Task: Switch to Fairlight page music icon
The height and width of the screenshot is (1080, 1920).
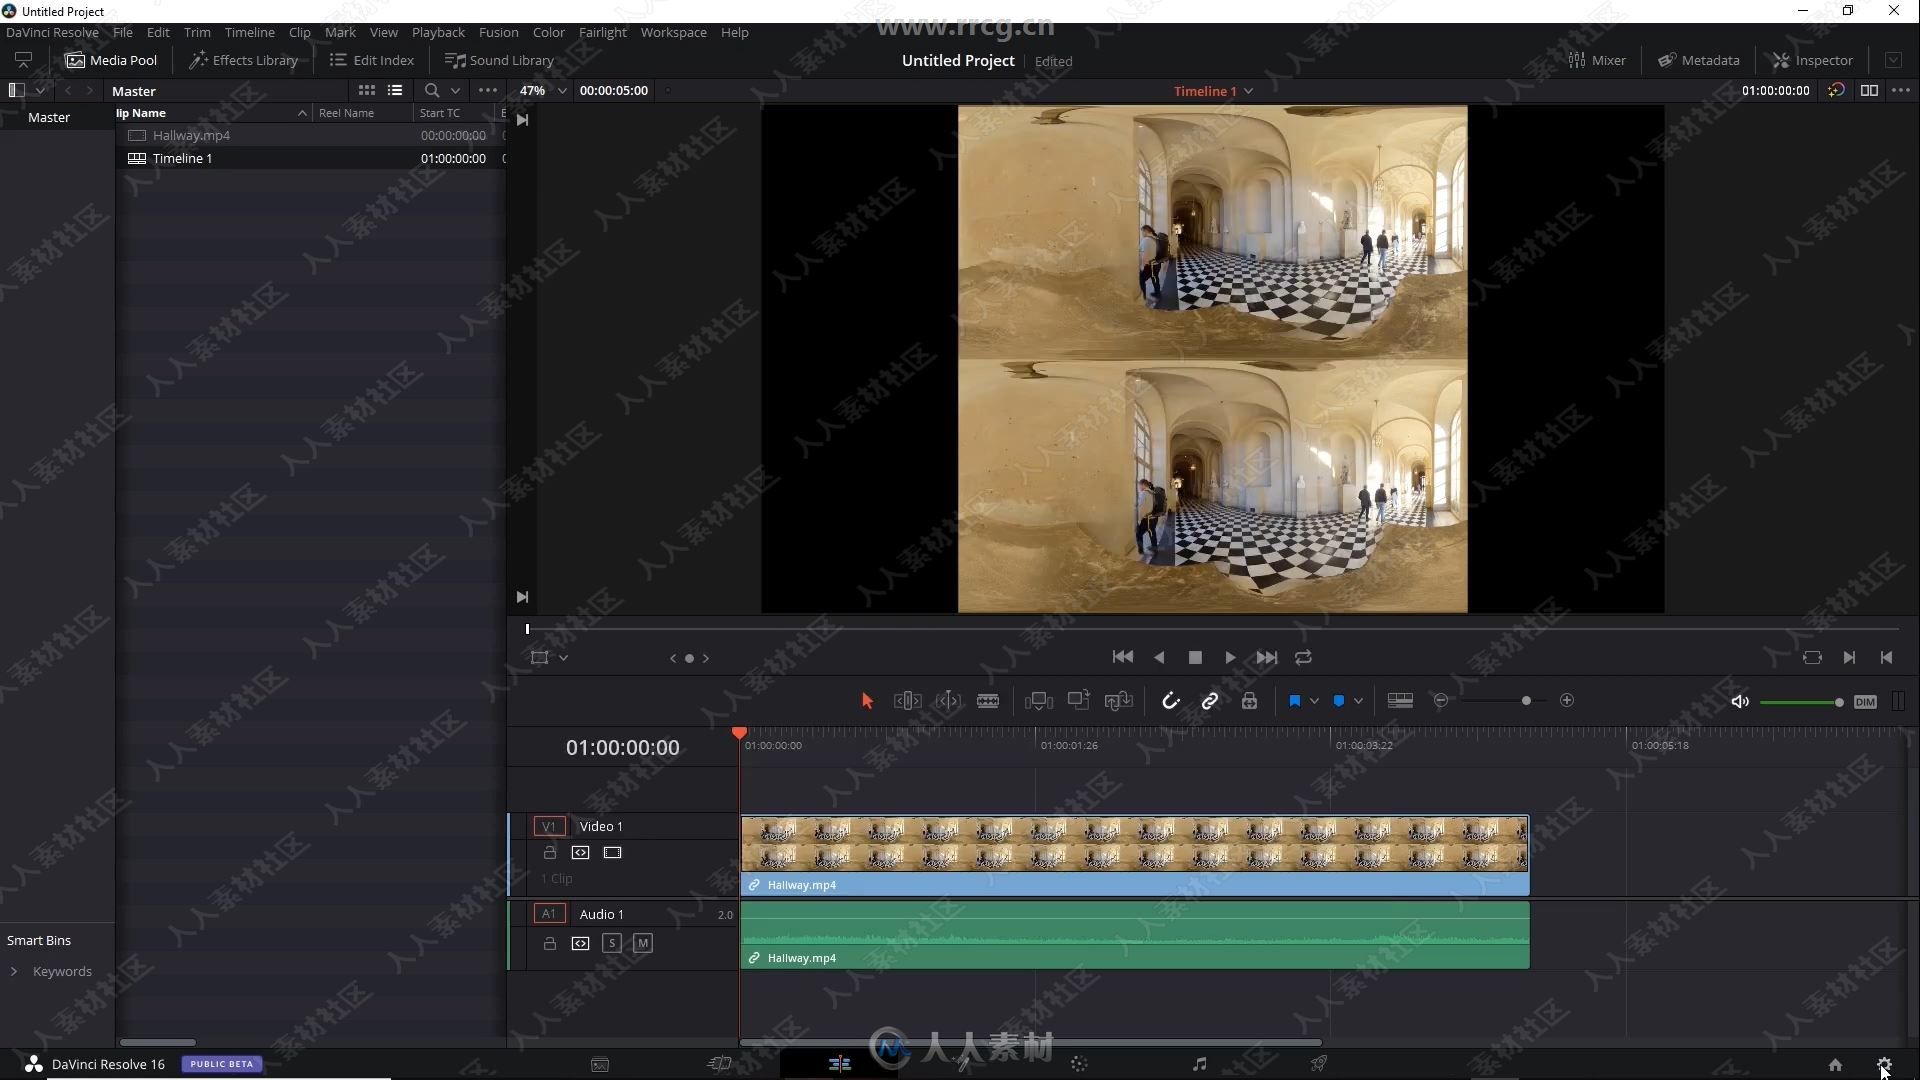Action: [1200, 1065]
